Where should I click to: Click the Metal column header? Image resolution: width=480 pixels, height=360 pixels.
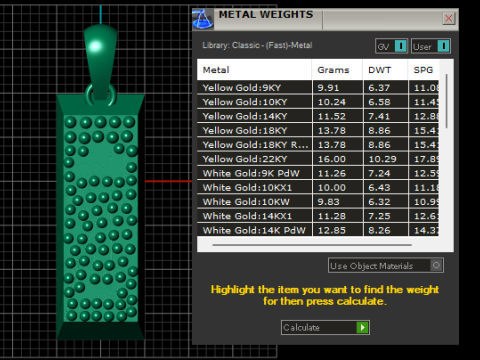pos(254,70)
